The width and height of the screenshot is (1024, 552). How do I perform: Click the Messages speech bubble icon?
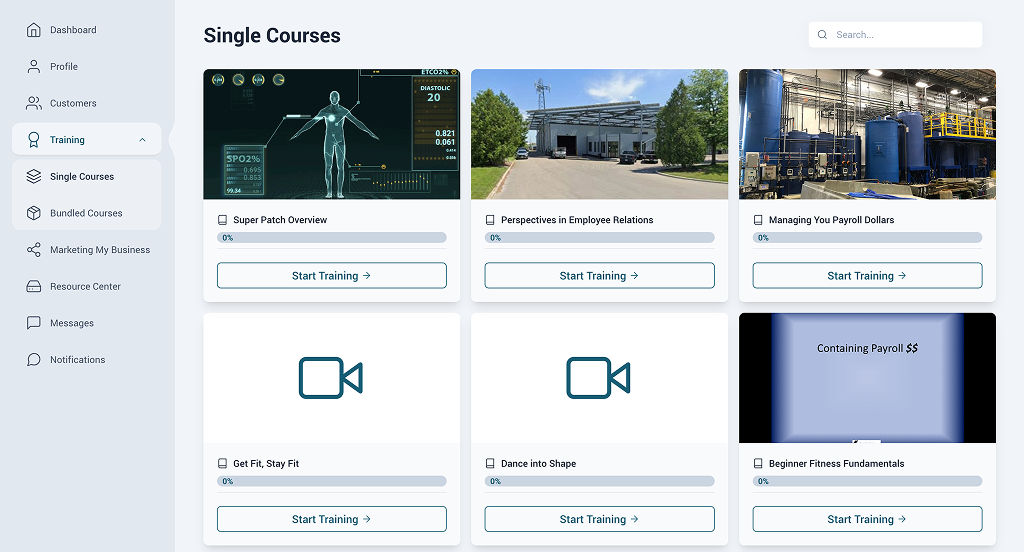coord(34,323)
